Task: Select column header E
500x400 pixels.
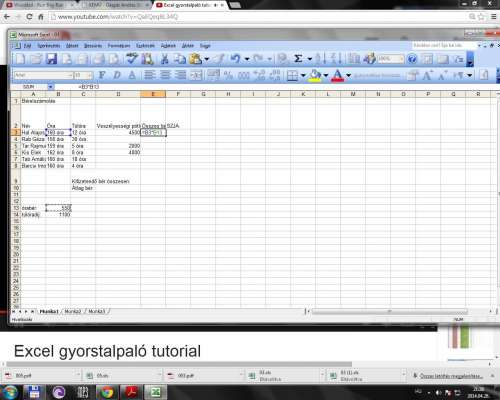Action: pos(153,94)
